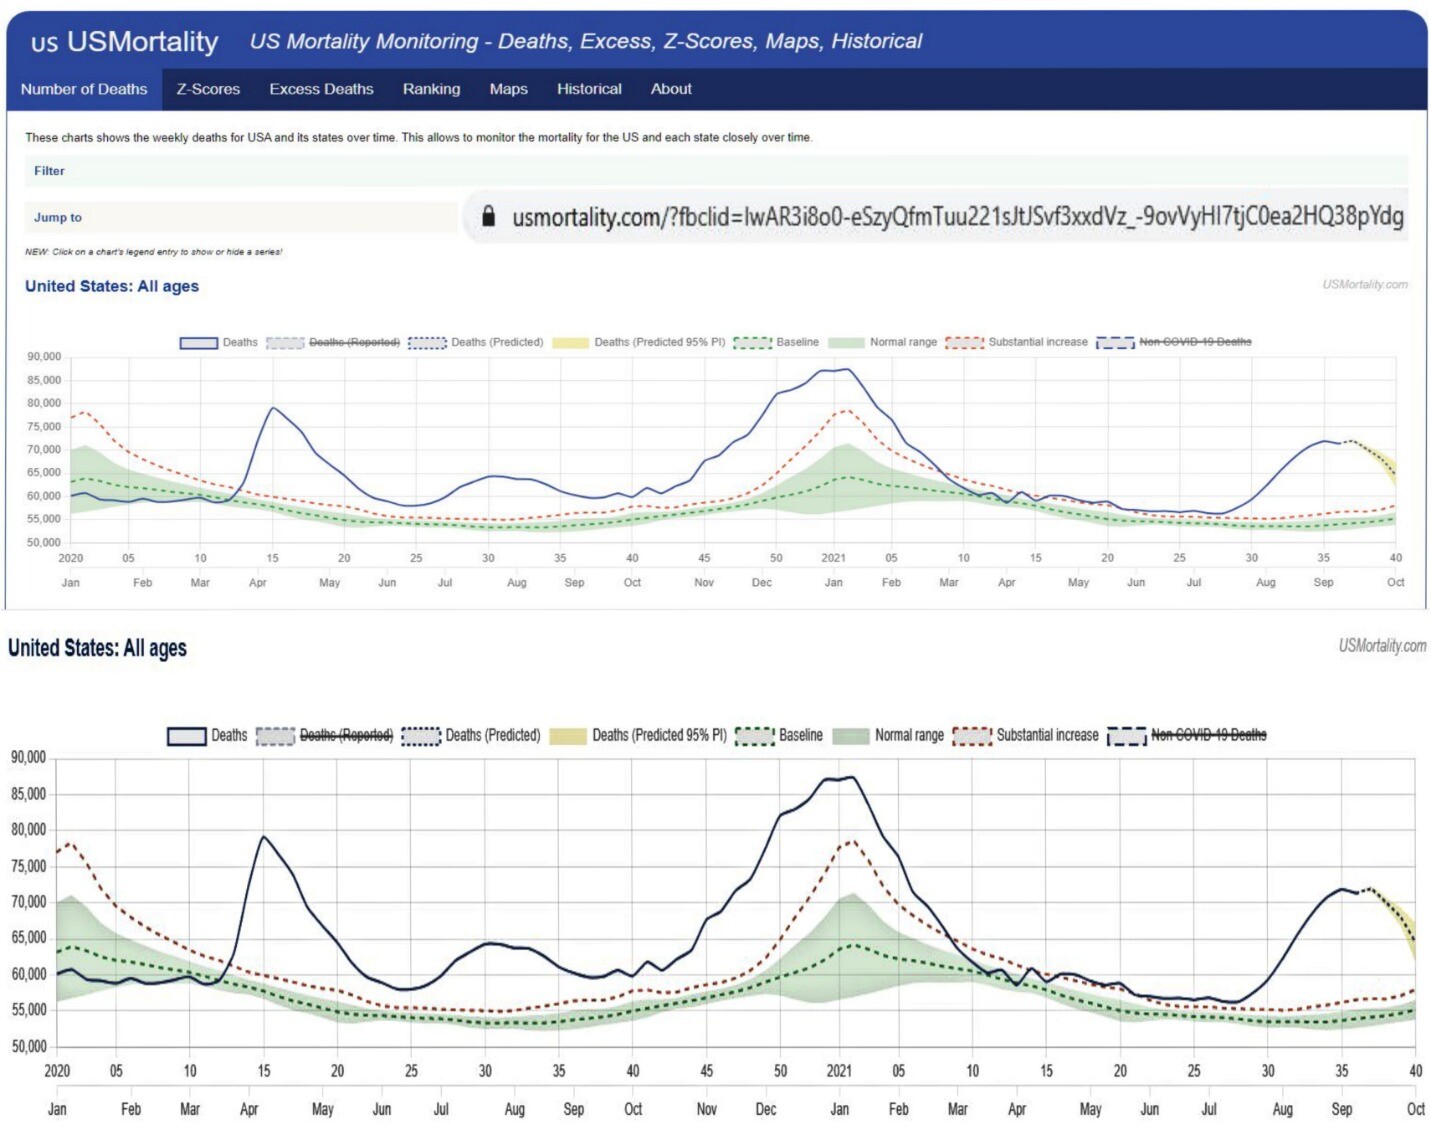Viewport: 1431px width, 1145px height.
Task: Expand the Jump to section
Action: (58, 217)
